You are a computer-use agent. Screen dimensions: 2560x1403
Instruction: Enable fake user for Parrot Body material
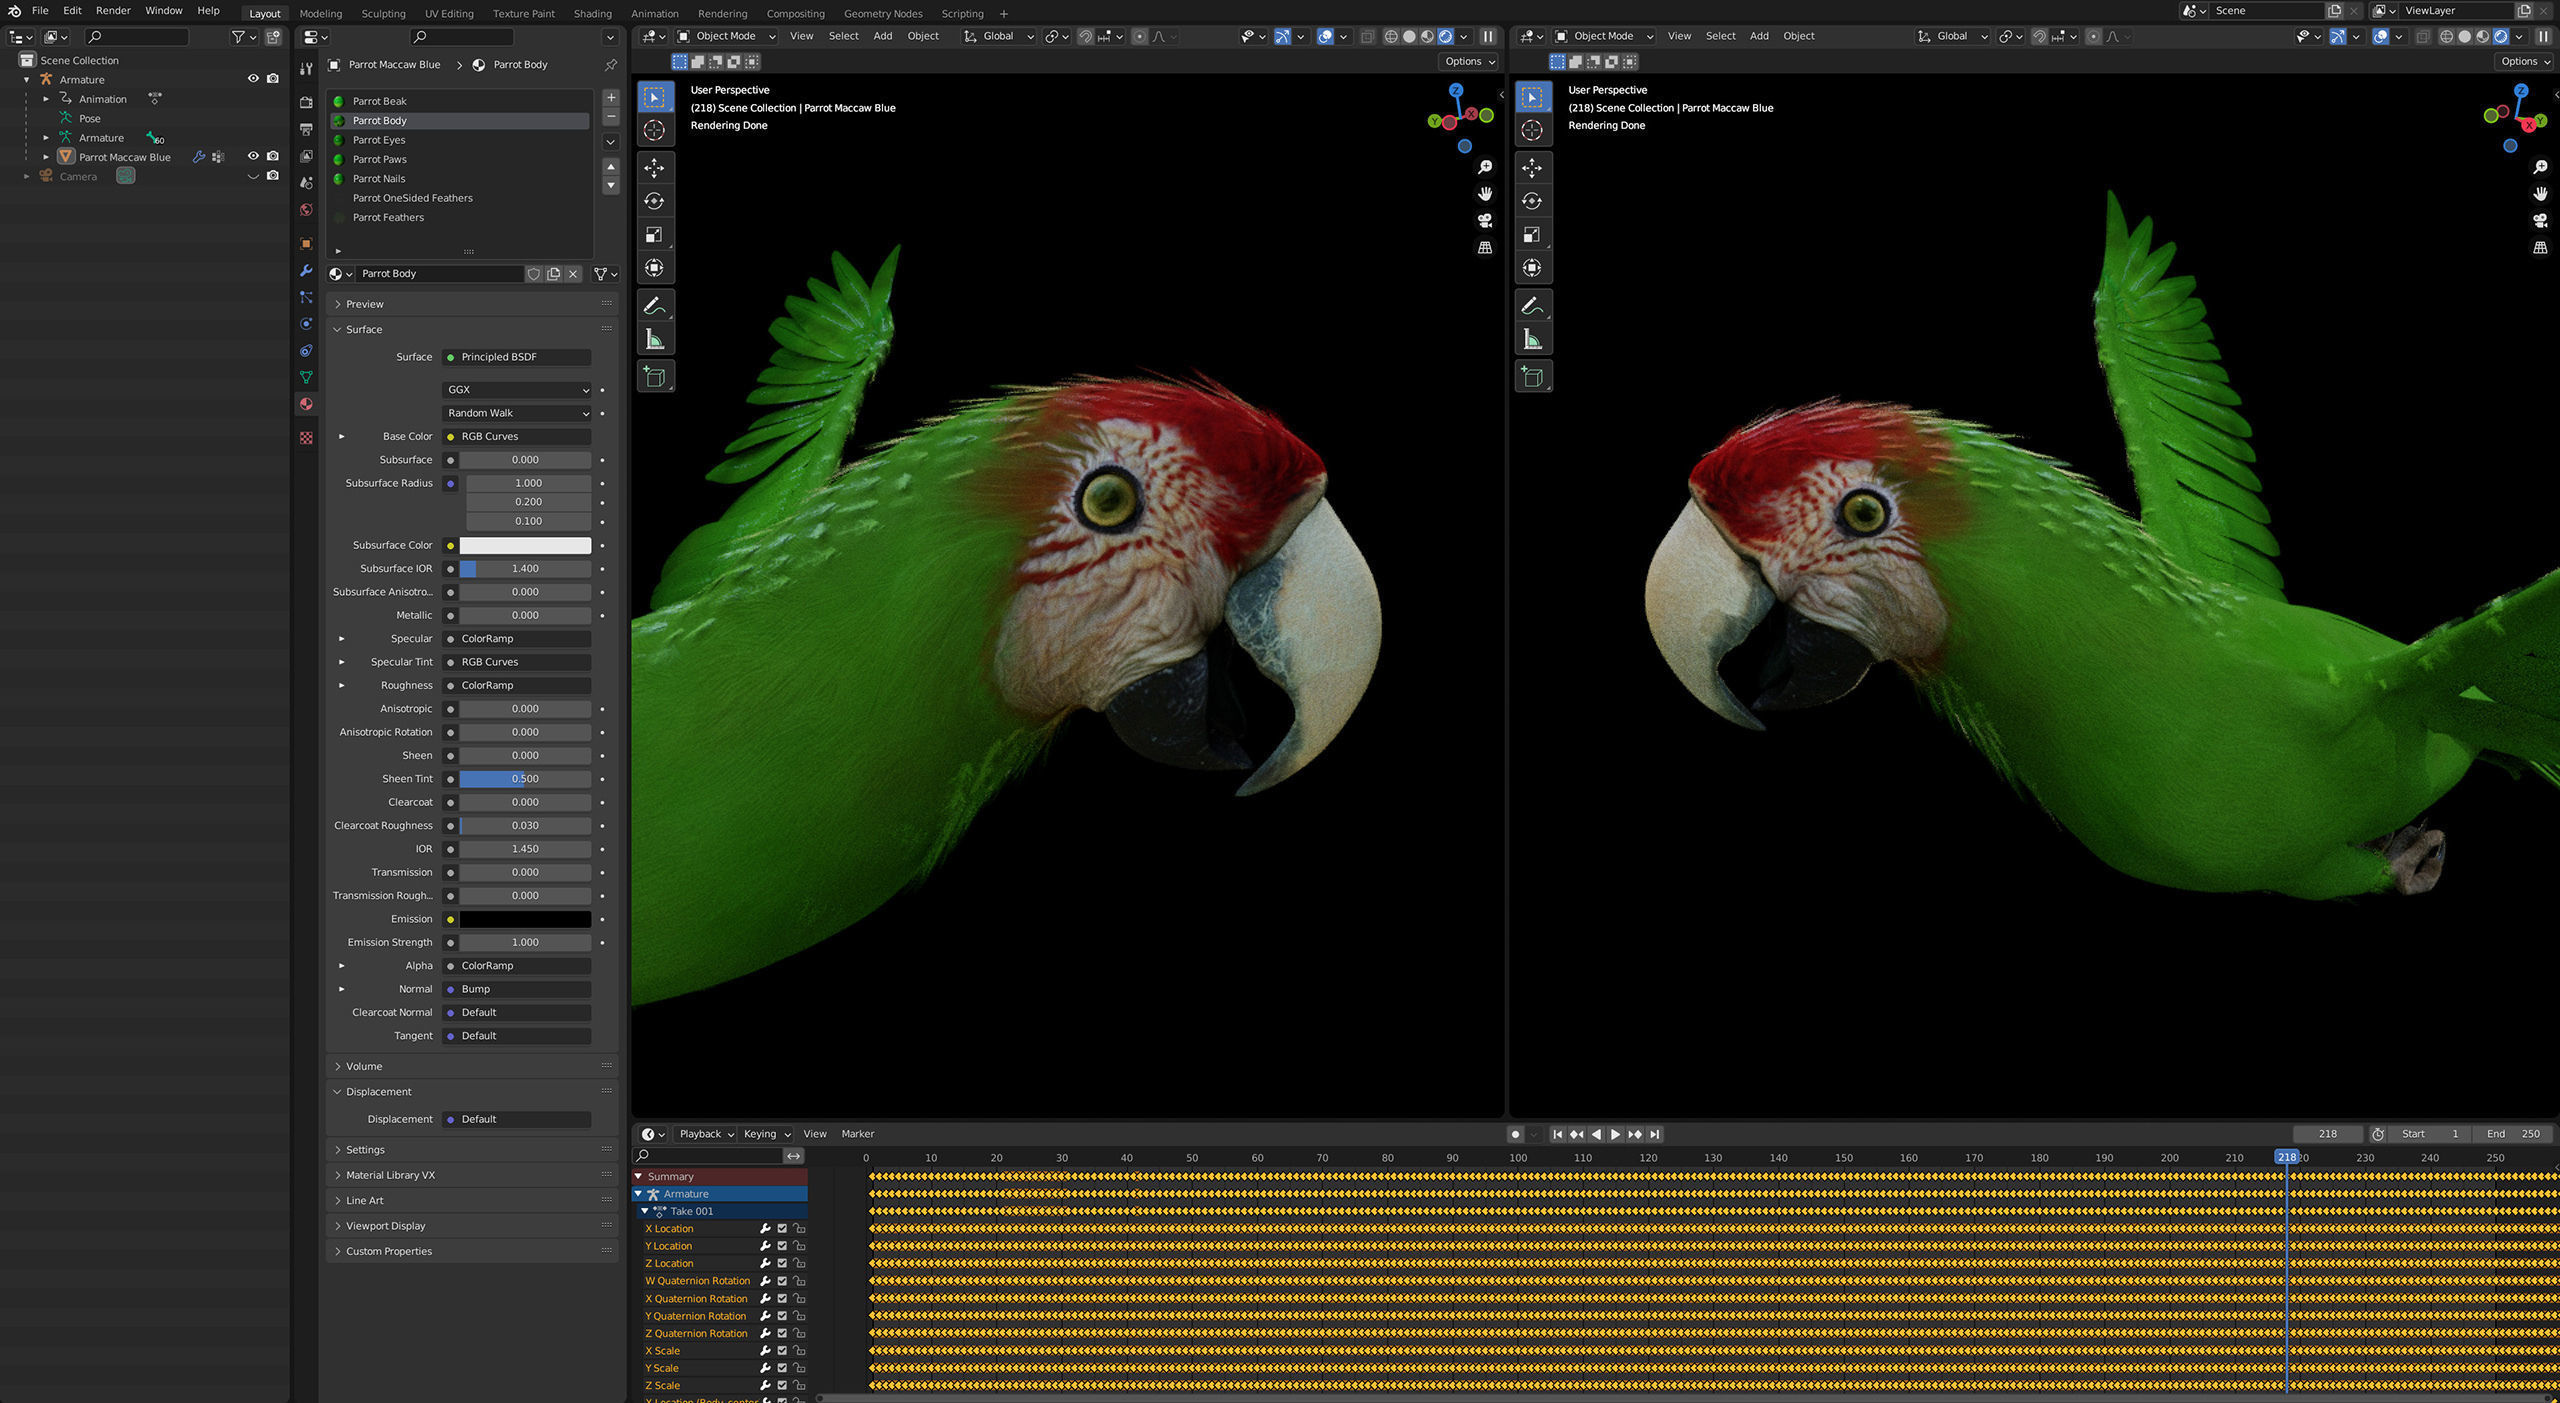click(534, 273)
